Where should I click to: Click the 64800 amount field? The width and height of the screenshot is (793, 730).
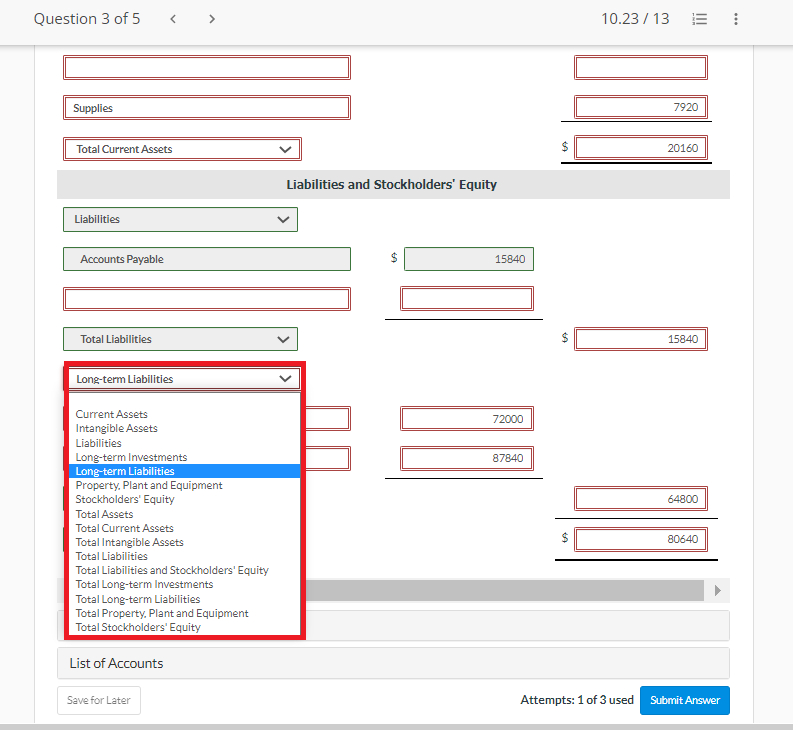pyautogui.click(x=641, y=499)
